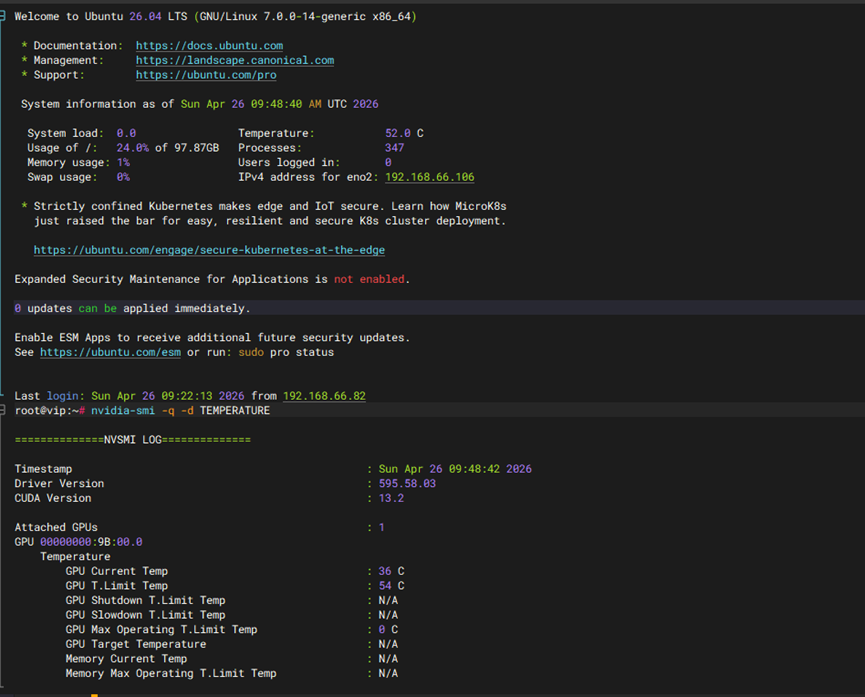
Task: Click the TEMPERATURE argument in the command
Action: coord(234,411)
